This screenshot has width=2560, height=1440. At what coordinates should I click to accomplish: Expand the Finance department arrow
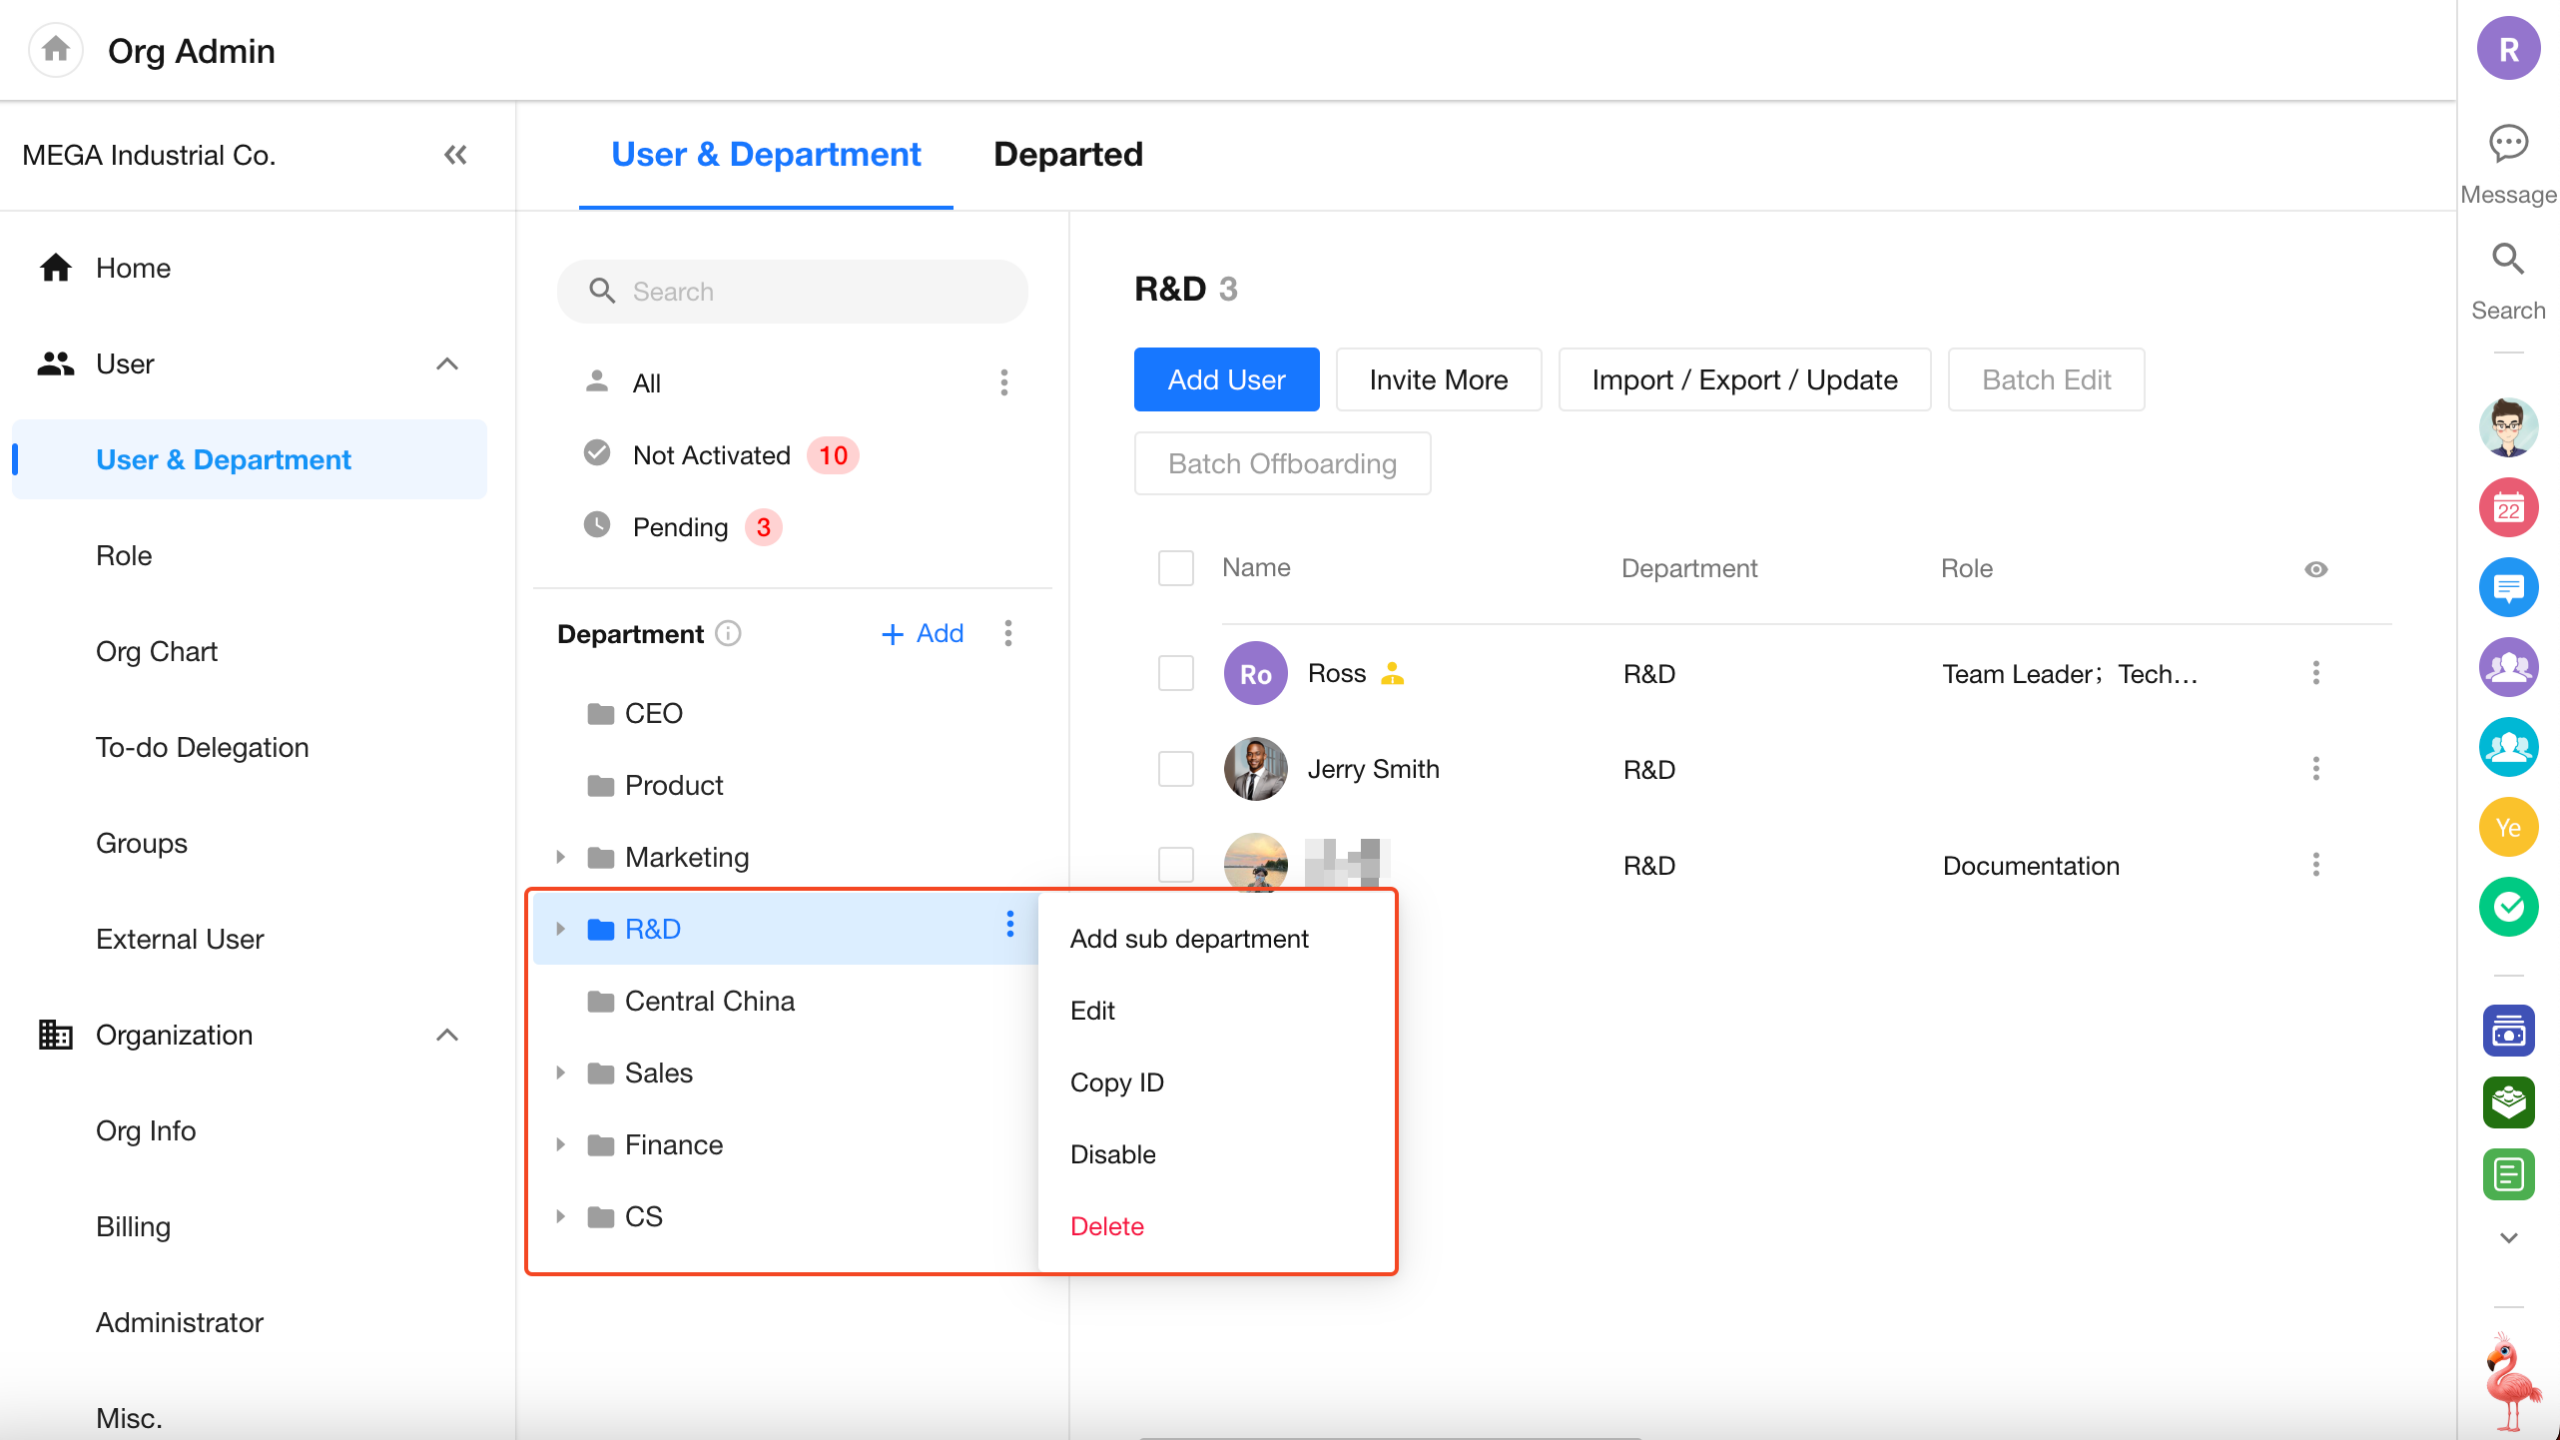tap(561, 1145)
